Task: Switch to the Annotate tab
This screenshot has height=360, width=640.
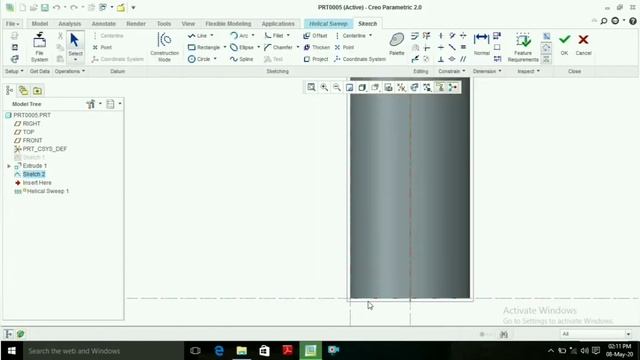Action: pyautogui.click(x=104, y=24)
